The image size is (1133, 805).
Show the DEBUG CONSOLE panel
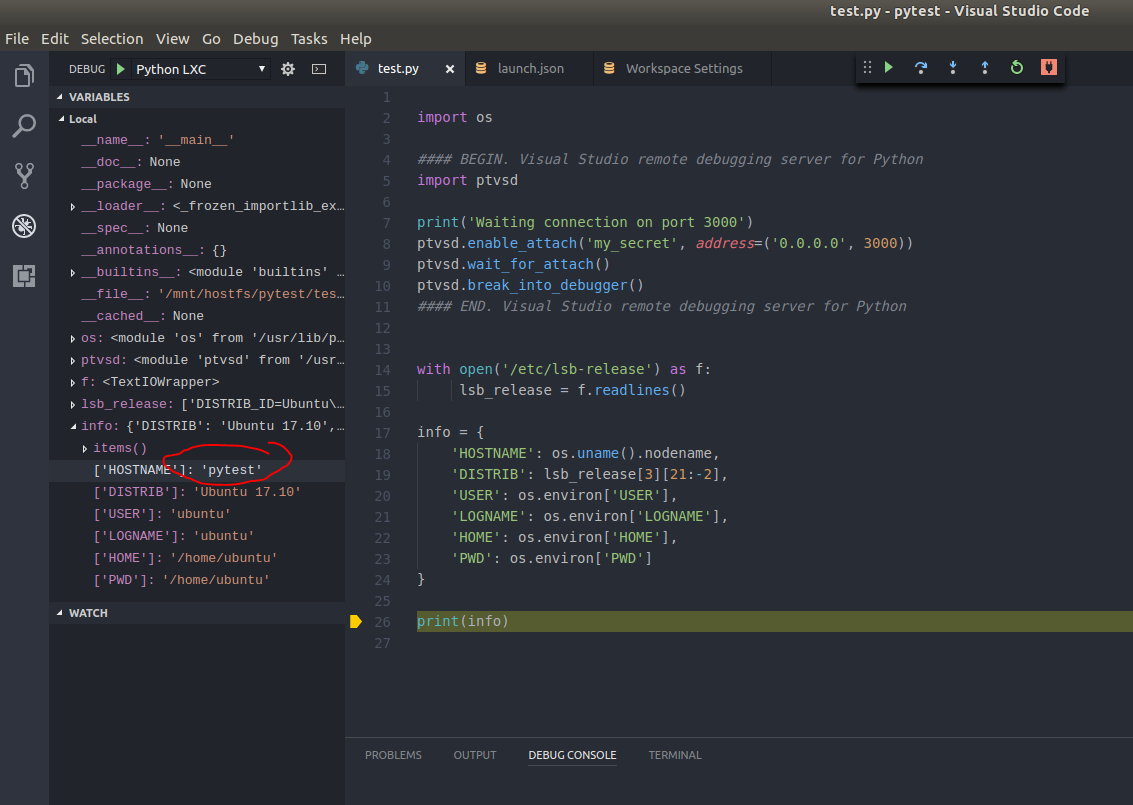point(572,755)
